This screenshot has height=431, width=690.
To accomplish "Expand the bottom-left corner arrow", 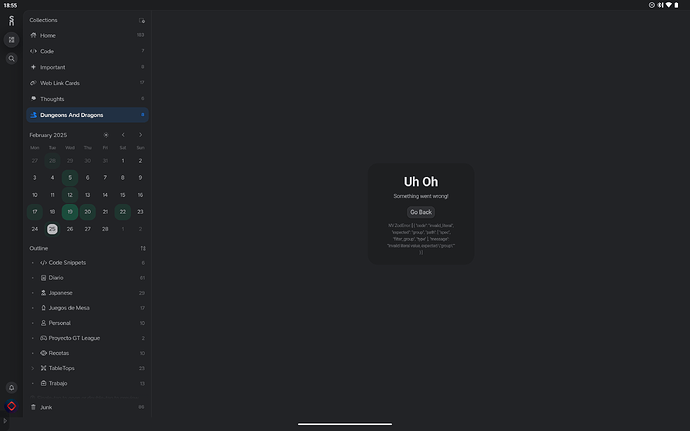I will [x=5, y=421].
